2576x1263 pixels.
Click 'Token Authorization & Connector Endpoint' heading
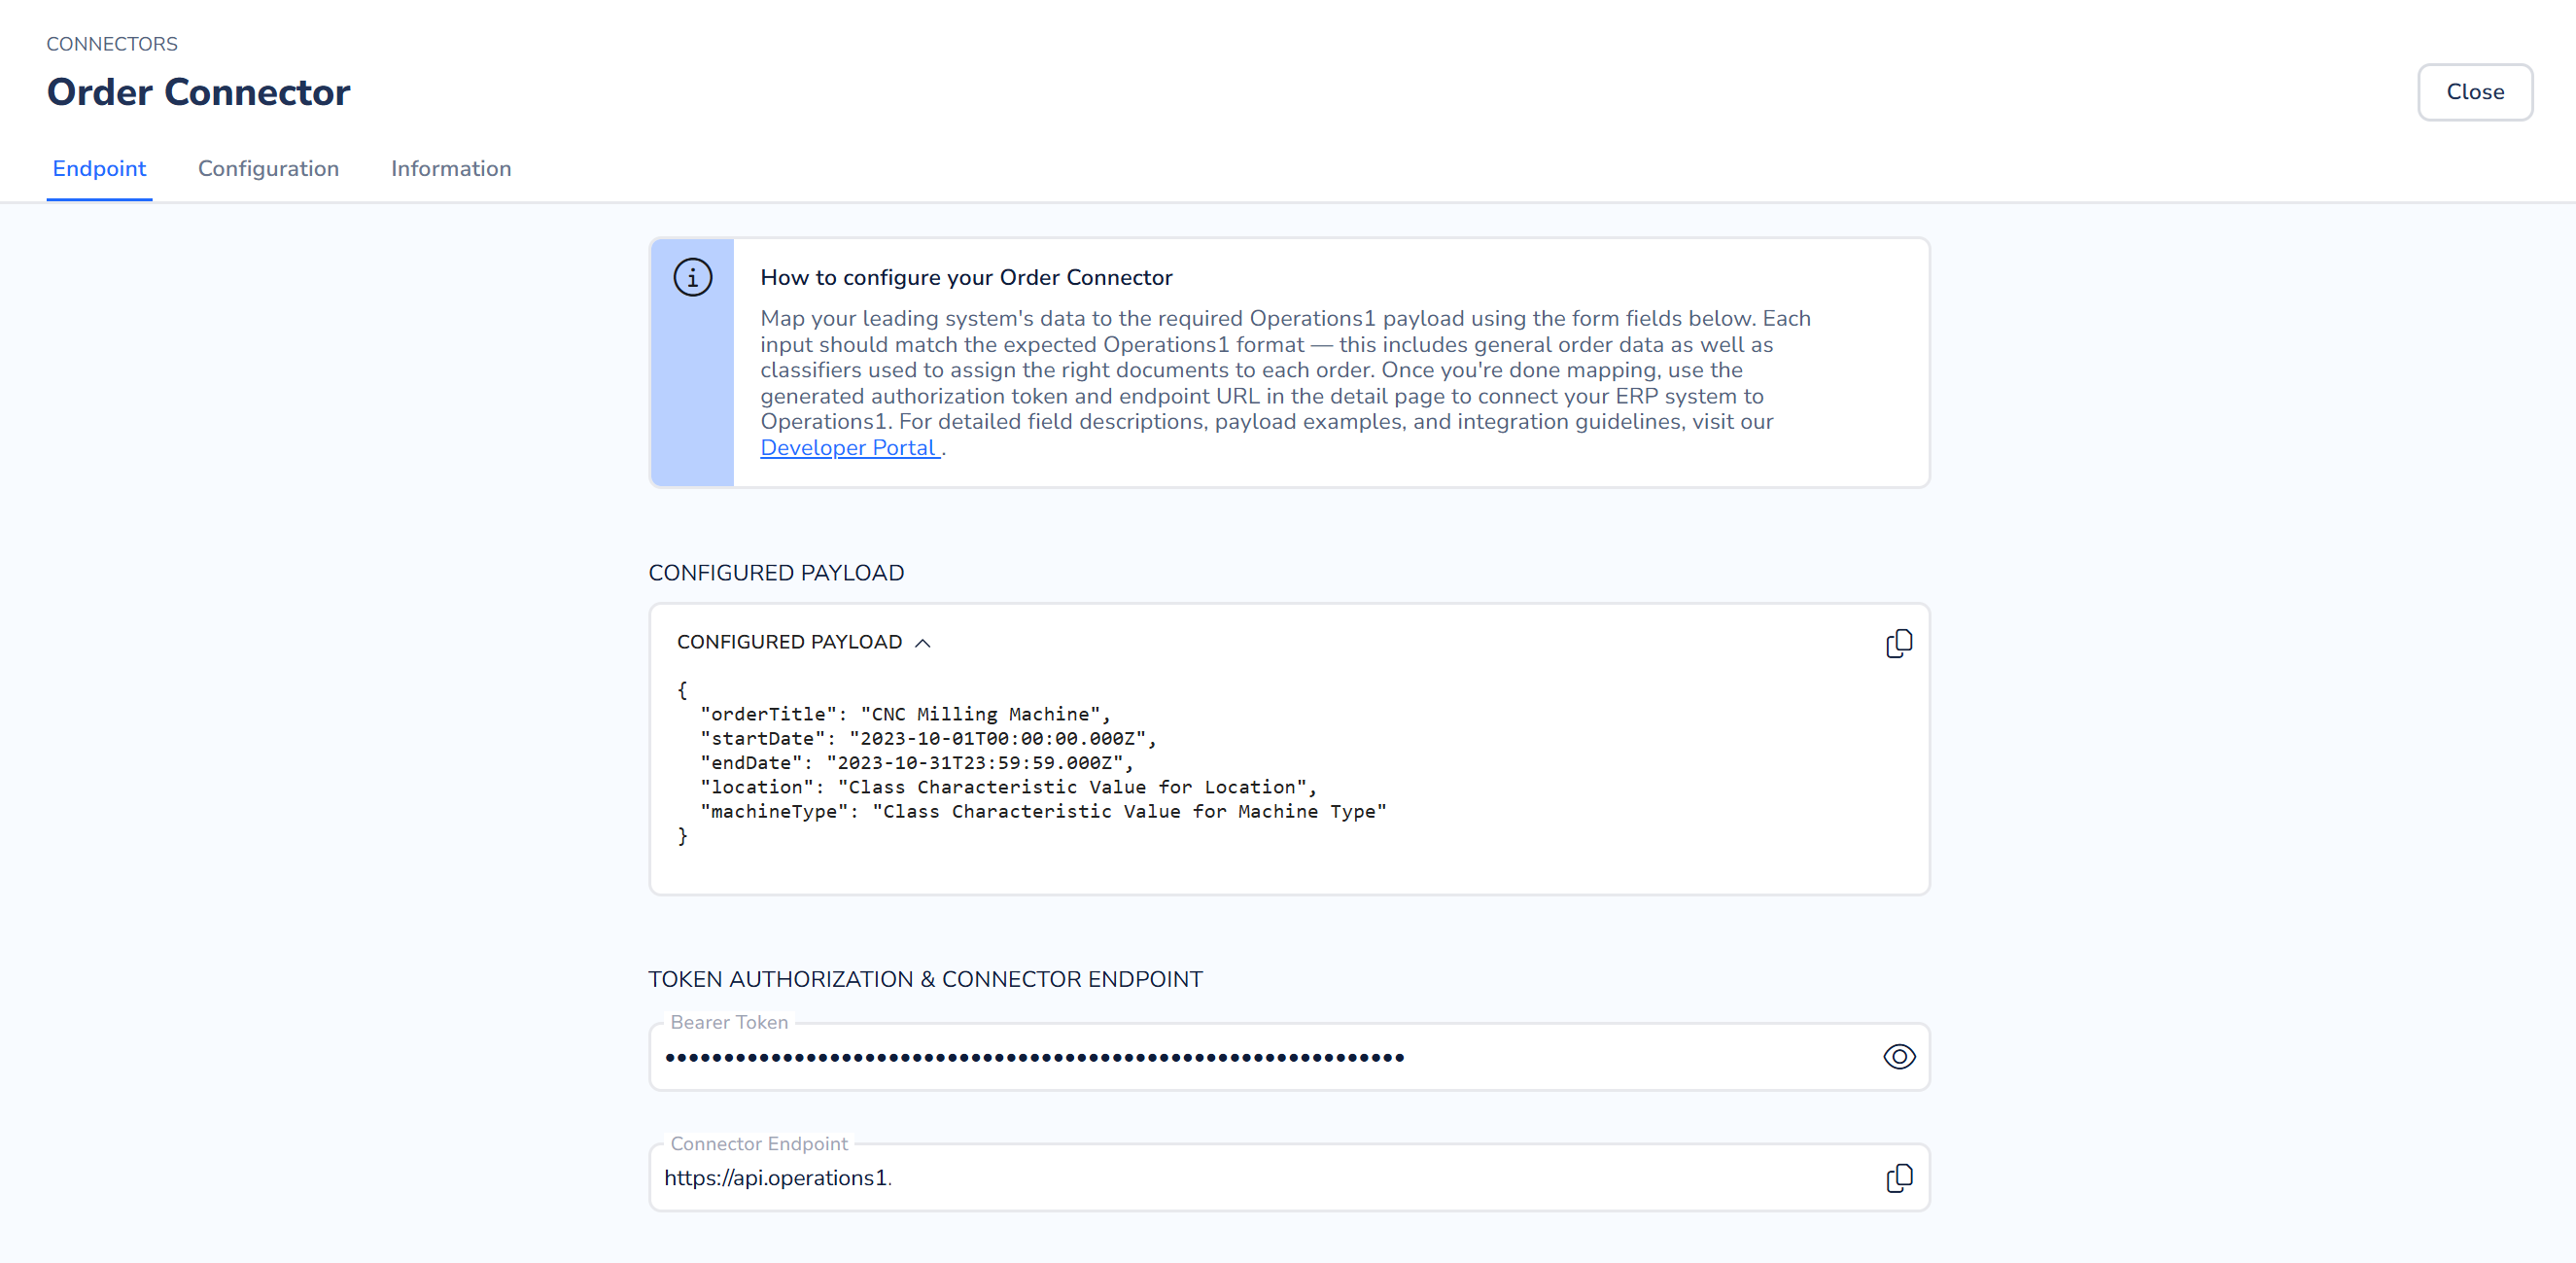925,979
